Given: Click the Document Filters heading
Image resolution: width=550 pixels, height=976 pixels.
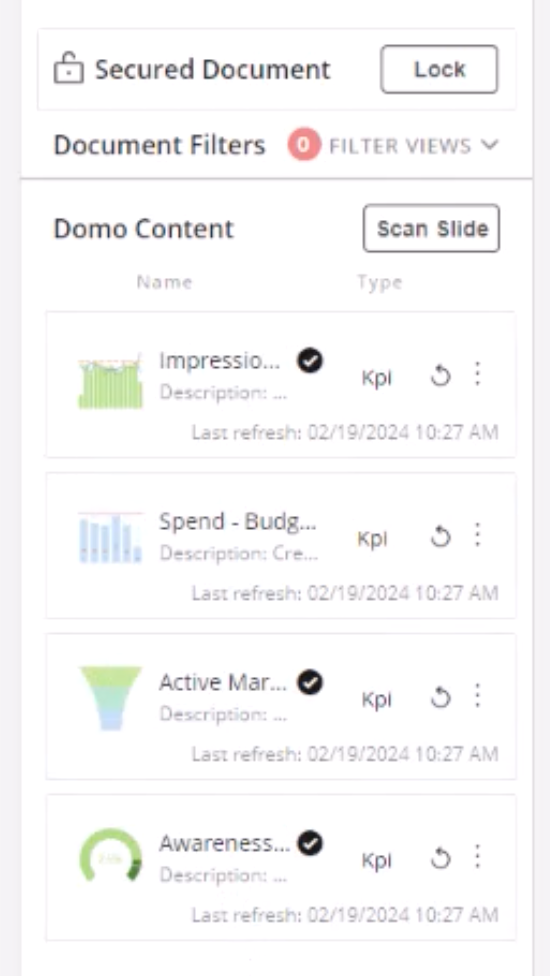Looking at the screenshot, I should click(159, 145).
